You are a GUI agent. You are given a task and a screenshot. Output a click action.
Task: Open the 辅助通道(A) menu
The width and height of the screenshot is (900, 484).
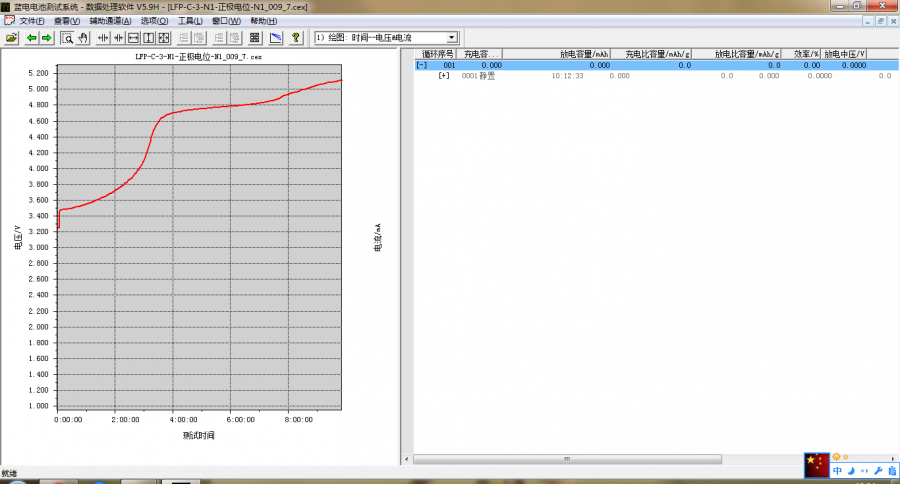click(x=110, y=21)
